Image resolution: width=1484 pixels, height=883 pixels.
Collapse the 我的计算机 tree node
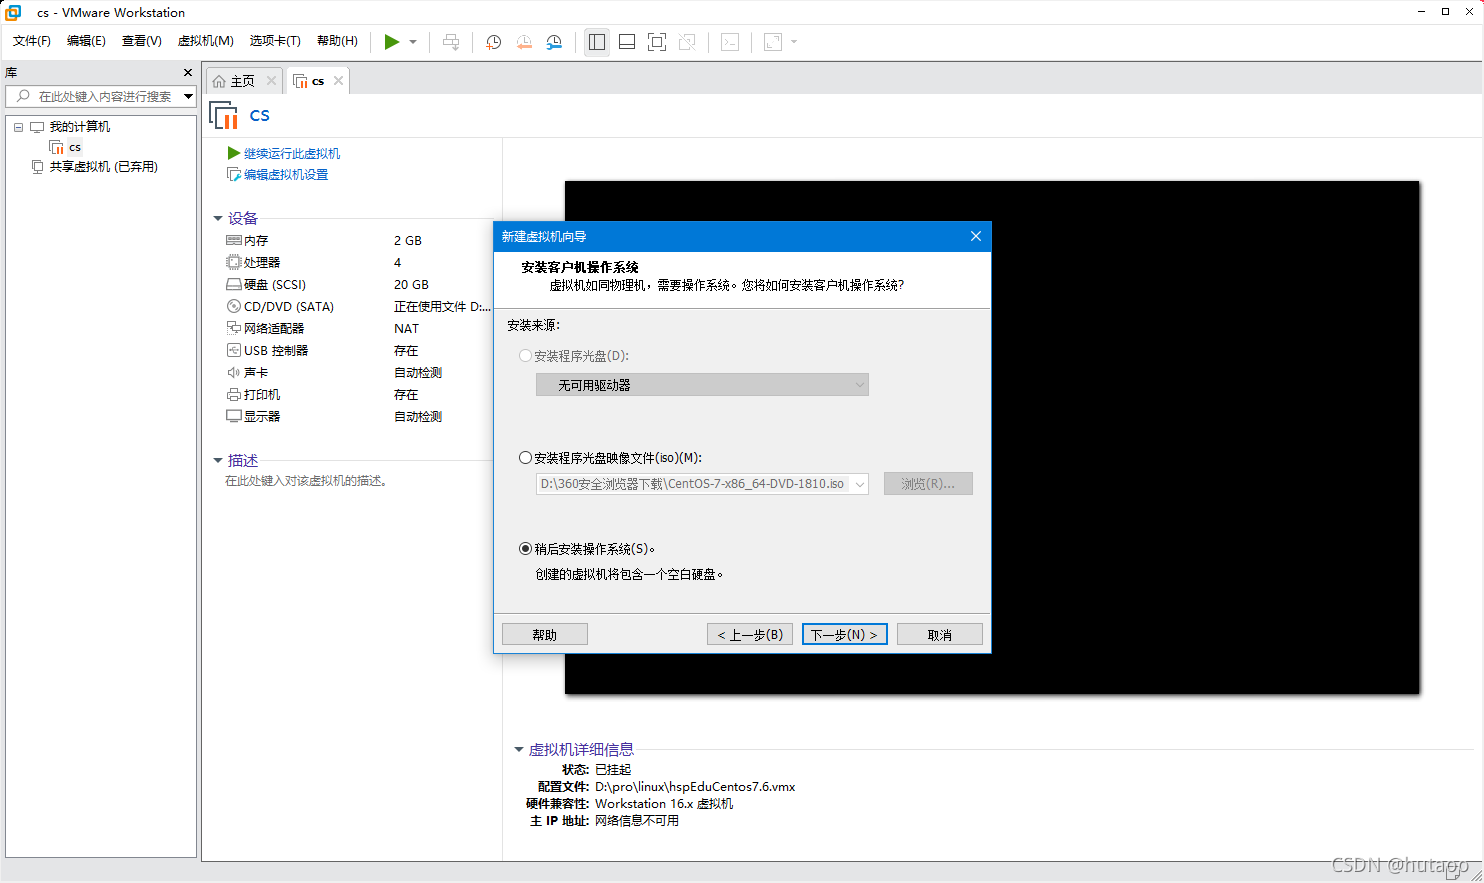point(18,127)
